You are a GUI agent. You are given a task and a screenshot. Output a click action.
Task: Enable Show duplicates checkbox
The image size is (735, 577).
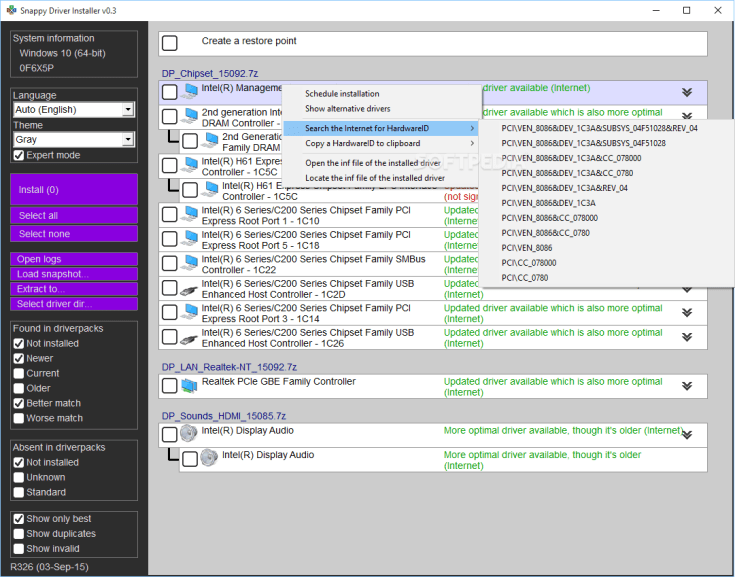coord(19,534)
